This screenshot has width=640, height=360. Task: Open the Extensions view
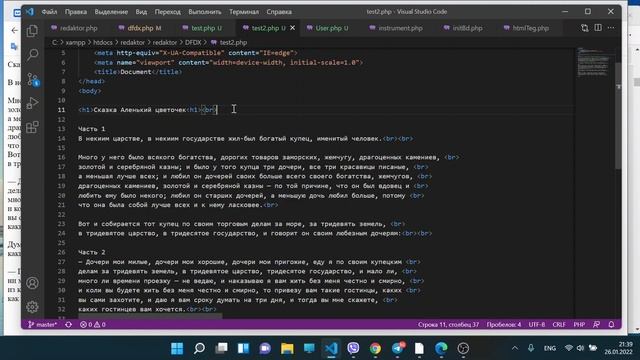pyautogui.click(x=32, y=127)
